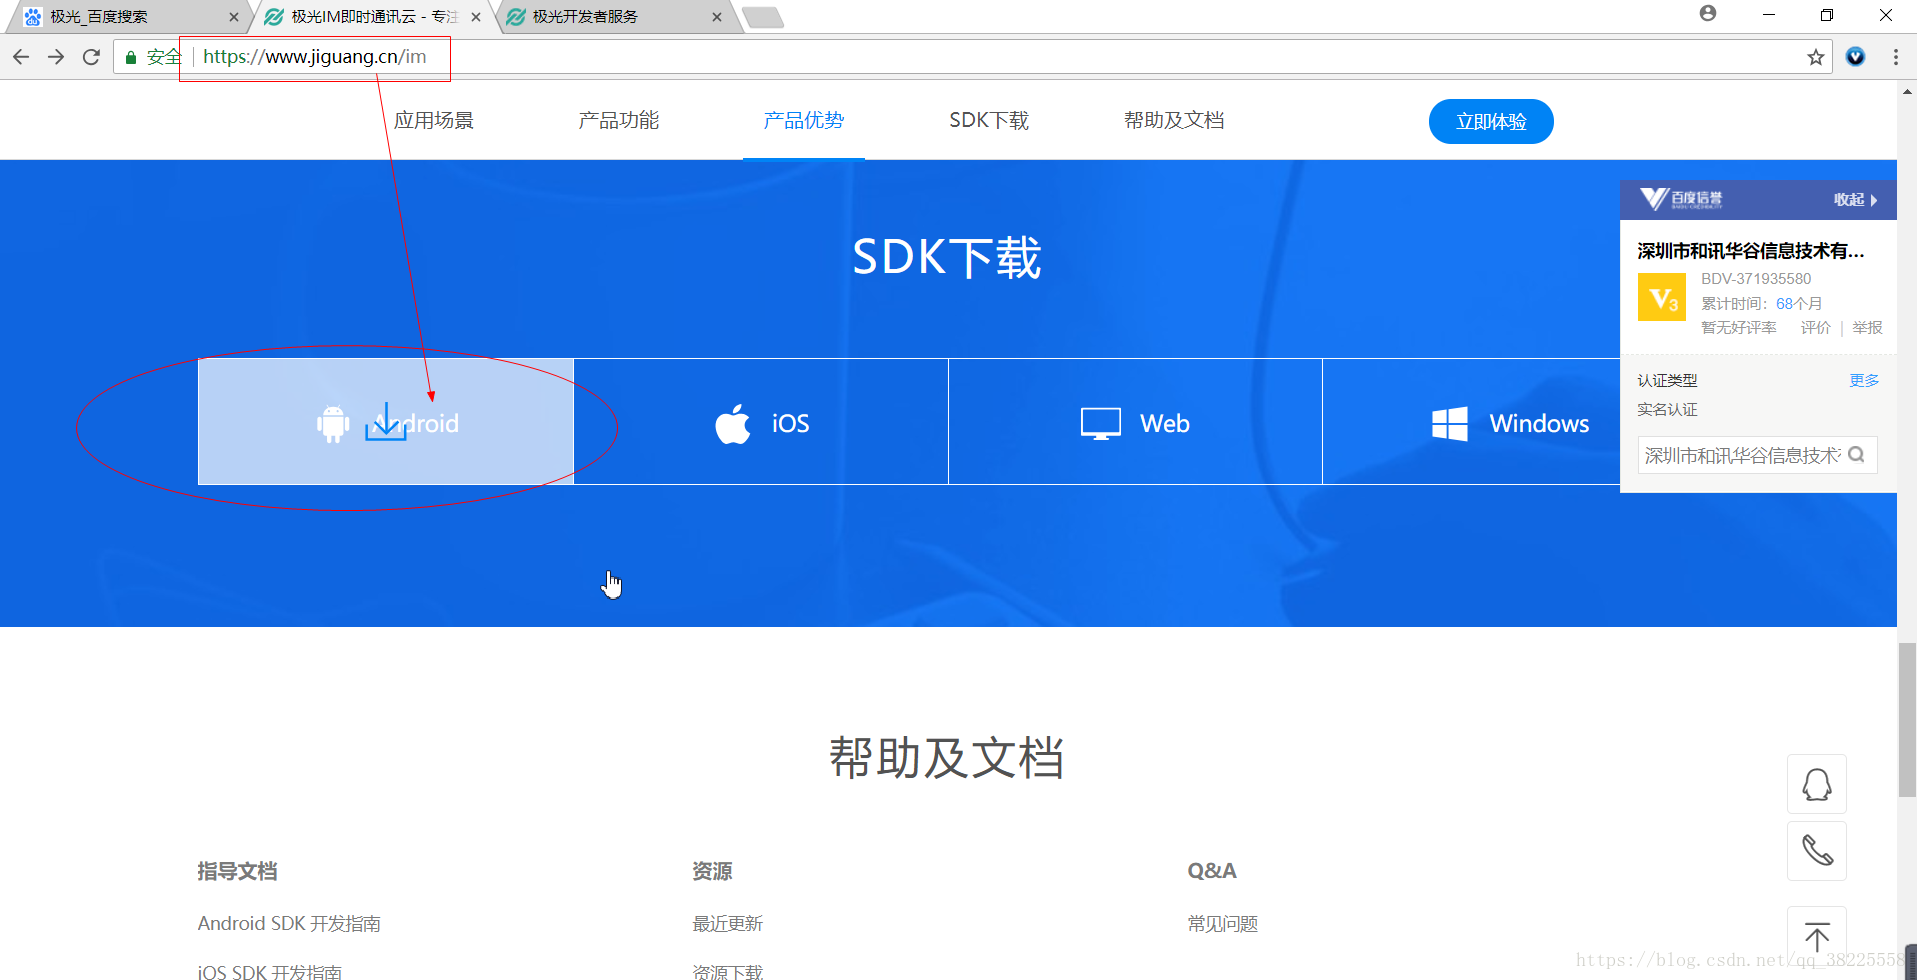Click the Apple logo for iOS SDK
This screenshot has width=1917, height=980.
tap(733, 423)
